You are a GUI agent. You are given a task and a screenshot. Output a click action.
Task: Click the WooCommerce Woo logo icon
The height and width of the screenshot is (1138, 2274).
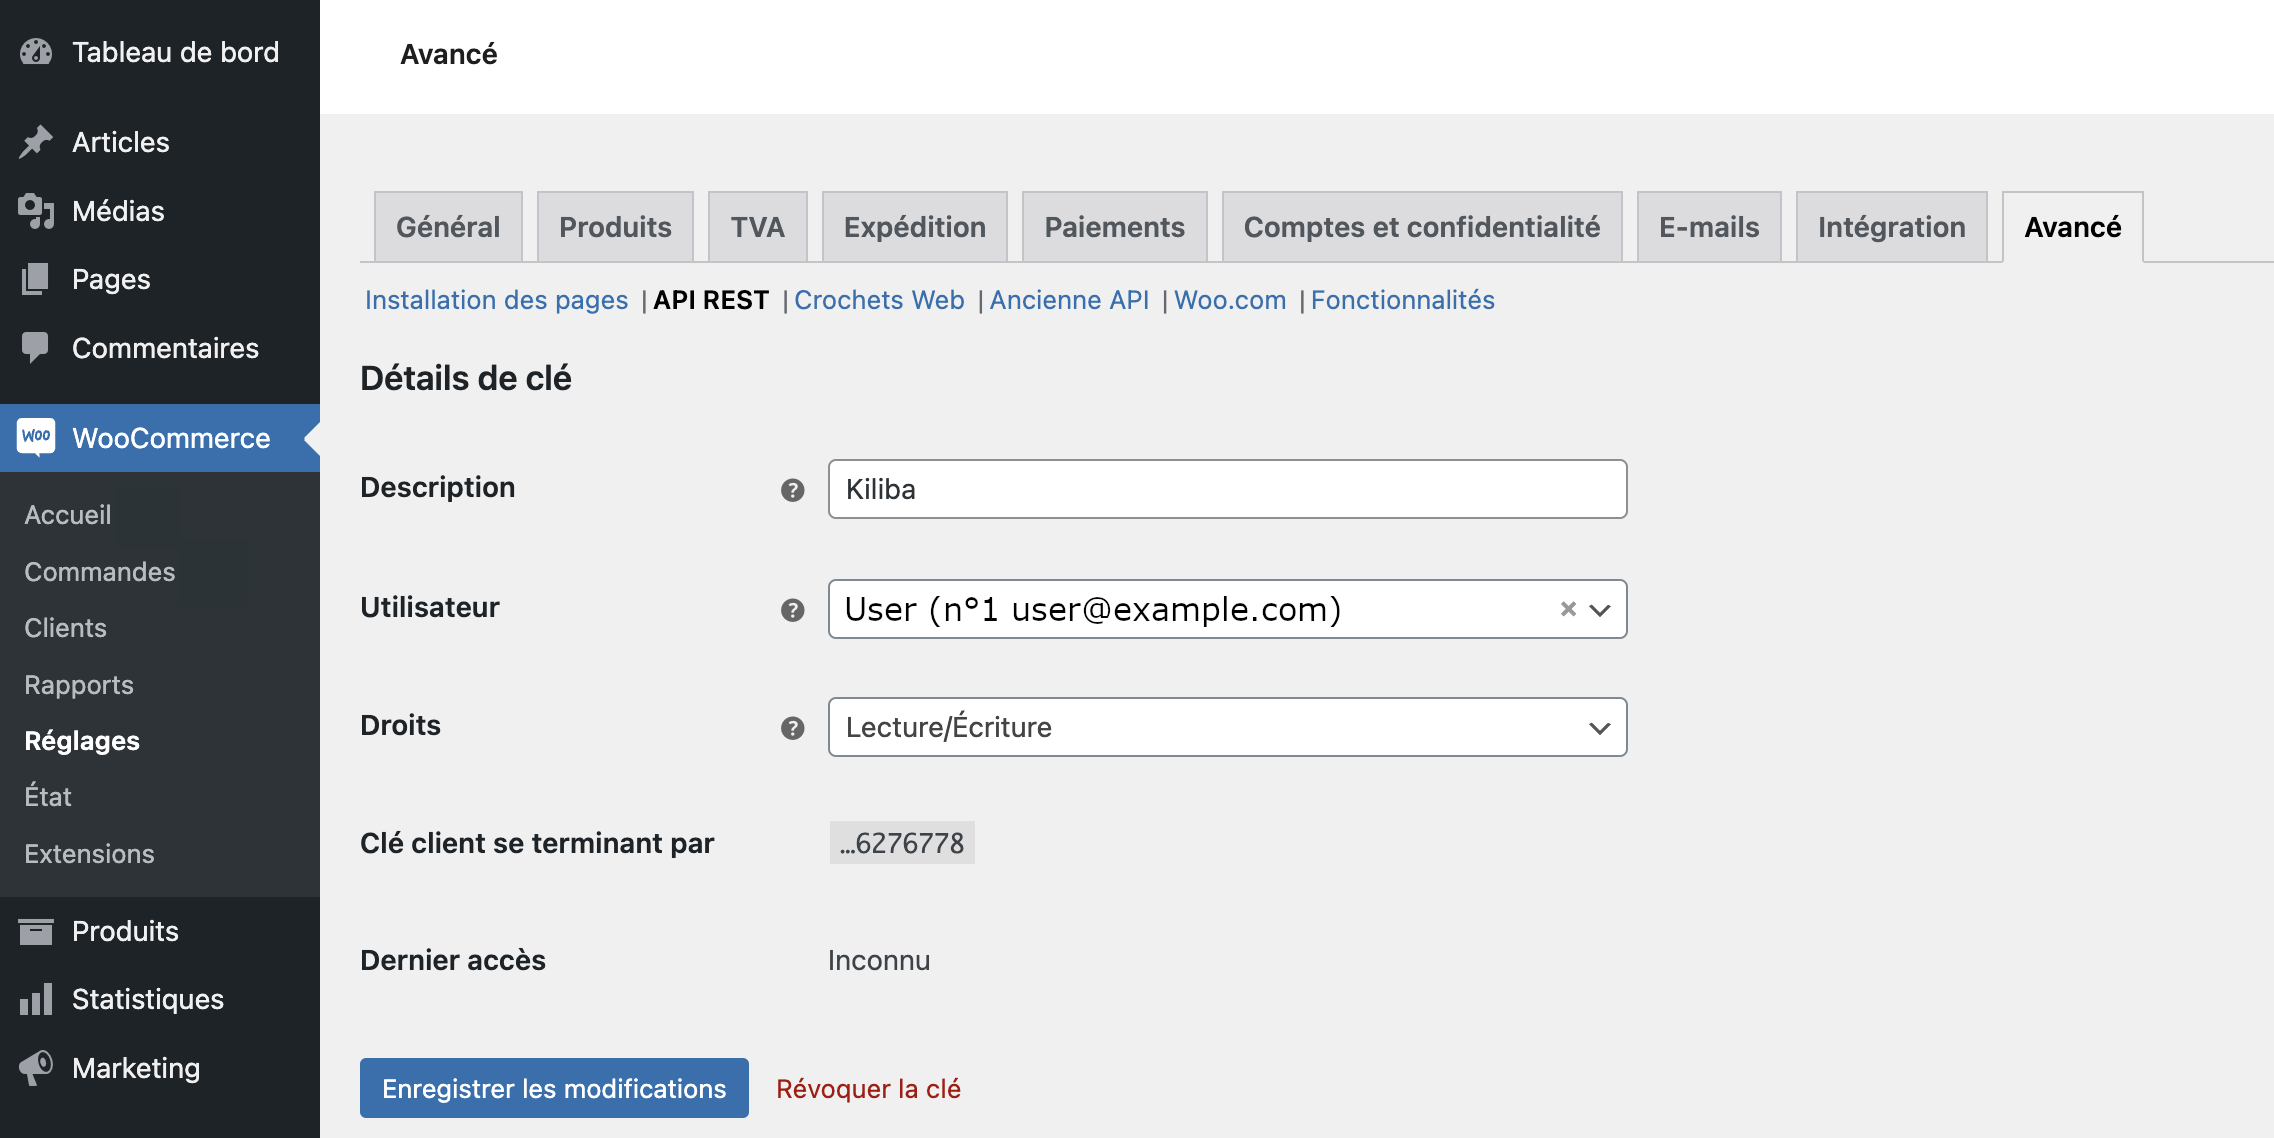[36, 437]
